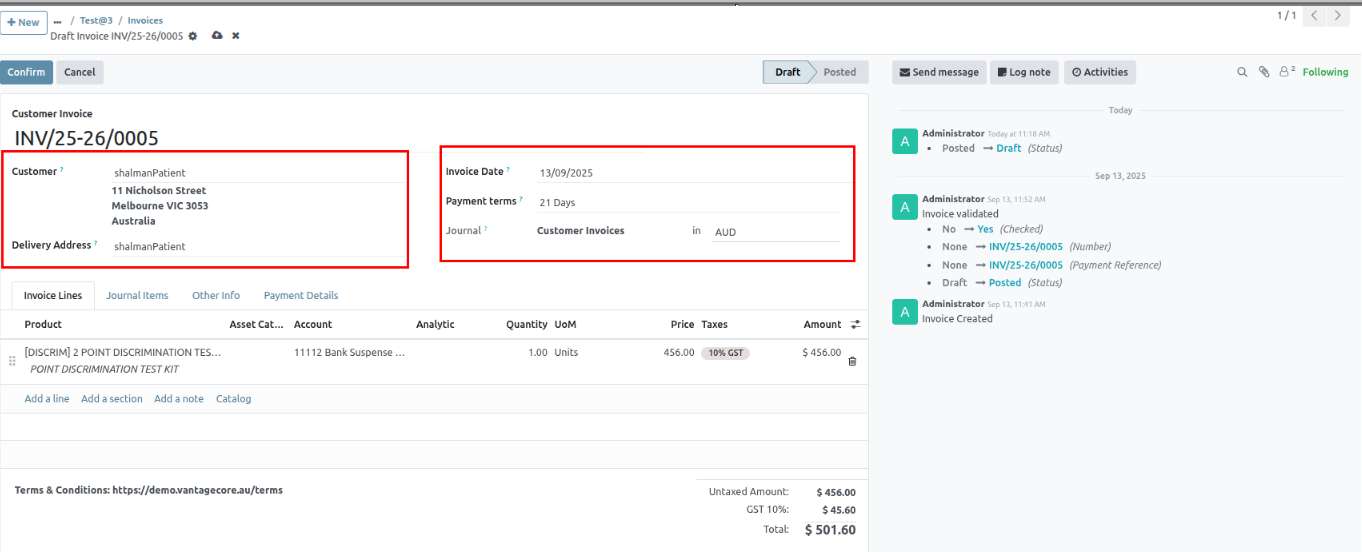Go to next record arrow
The height and width of the screenshot is (552, 1362).
coord(1338,16)
